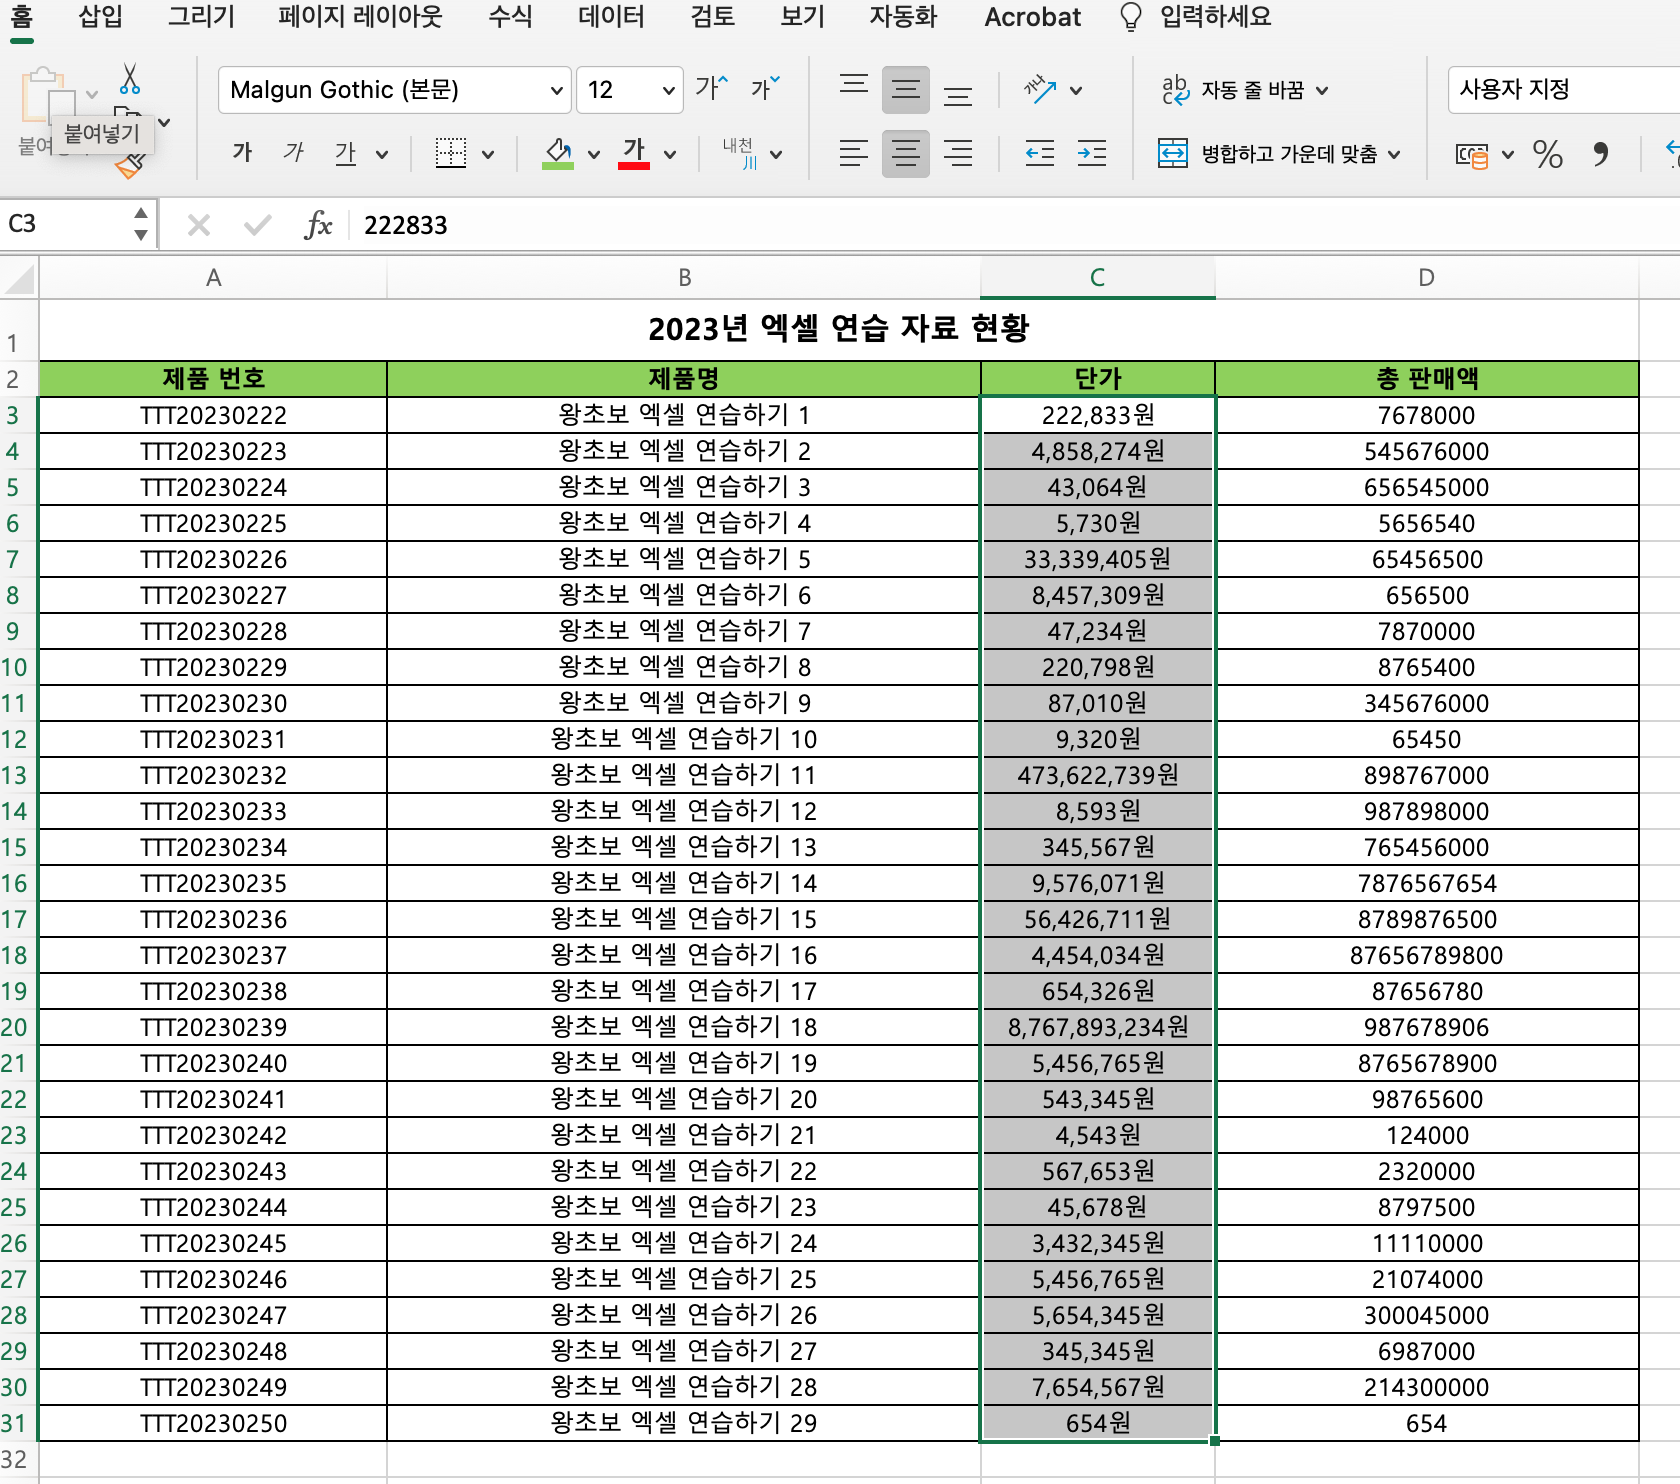Open underline style dropdown arrow
Image resolution: width=1680 pixels, height=1484 pixels.
(382, 154)
